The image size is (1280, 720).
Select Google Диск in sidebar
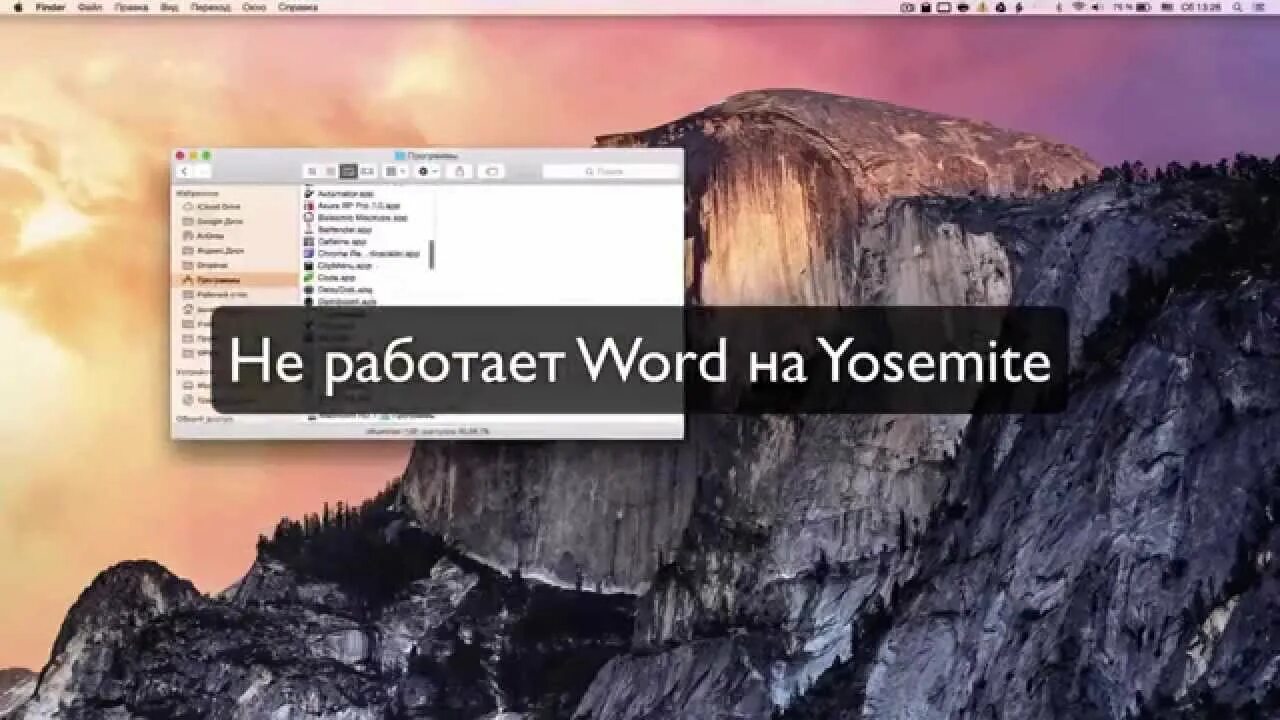point(236,221)
